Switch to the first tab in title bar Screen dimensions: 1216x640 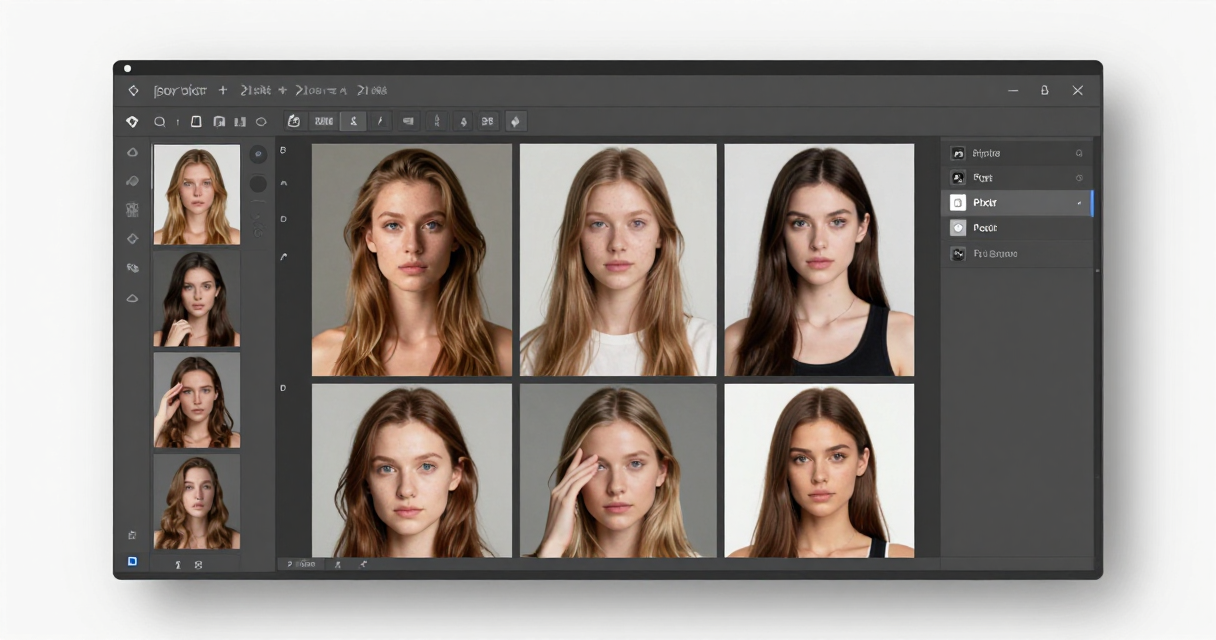(180, 90)
